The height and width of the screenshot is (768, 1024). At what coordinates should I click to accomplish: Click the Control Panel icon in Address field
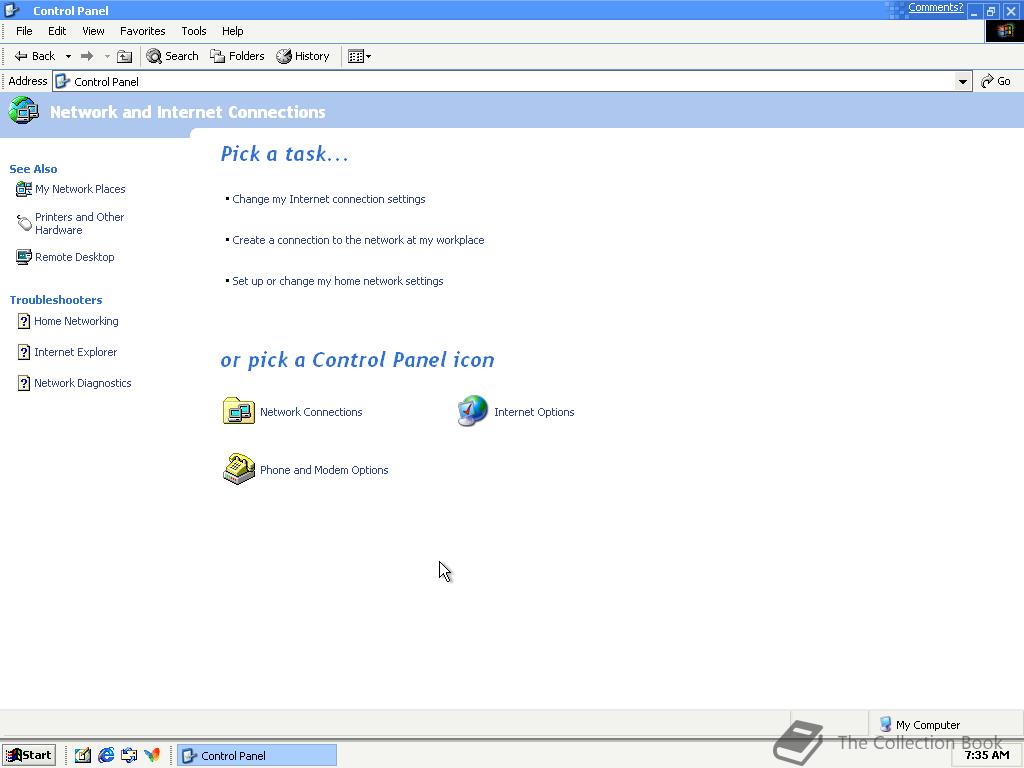pos(63,81)
